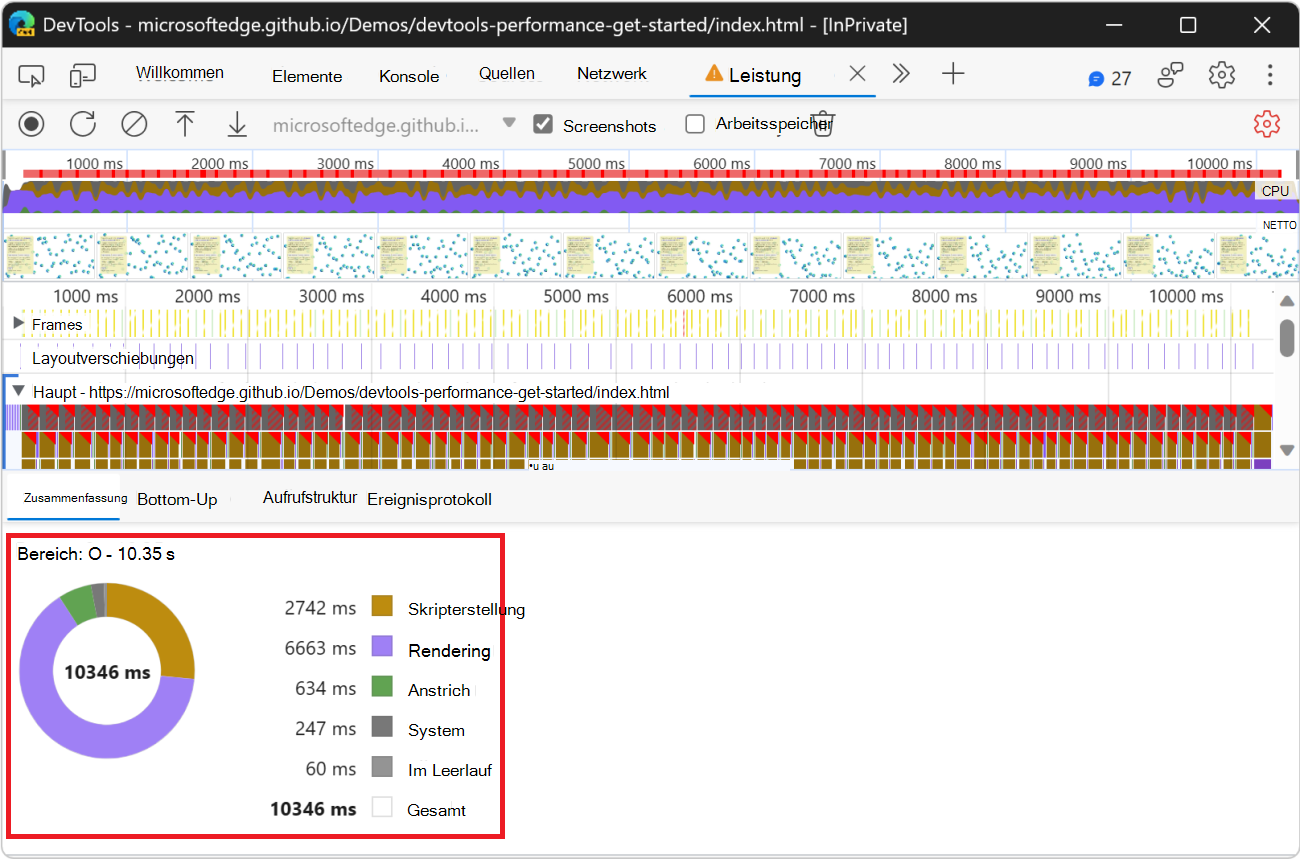The width and height of the screenshot is (1300, 859).
Task: Upload a saved profile
Action: click(185, 124)
